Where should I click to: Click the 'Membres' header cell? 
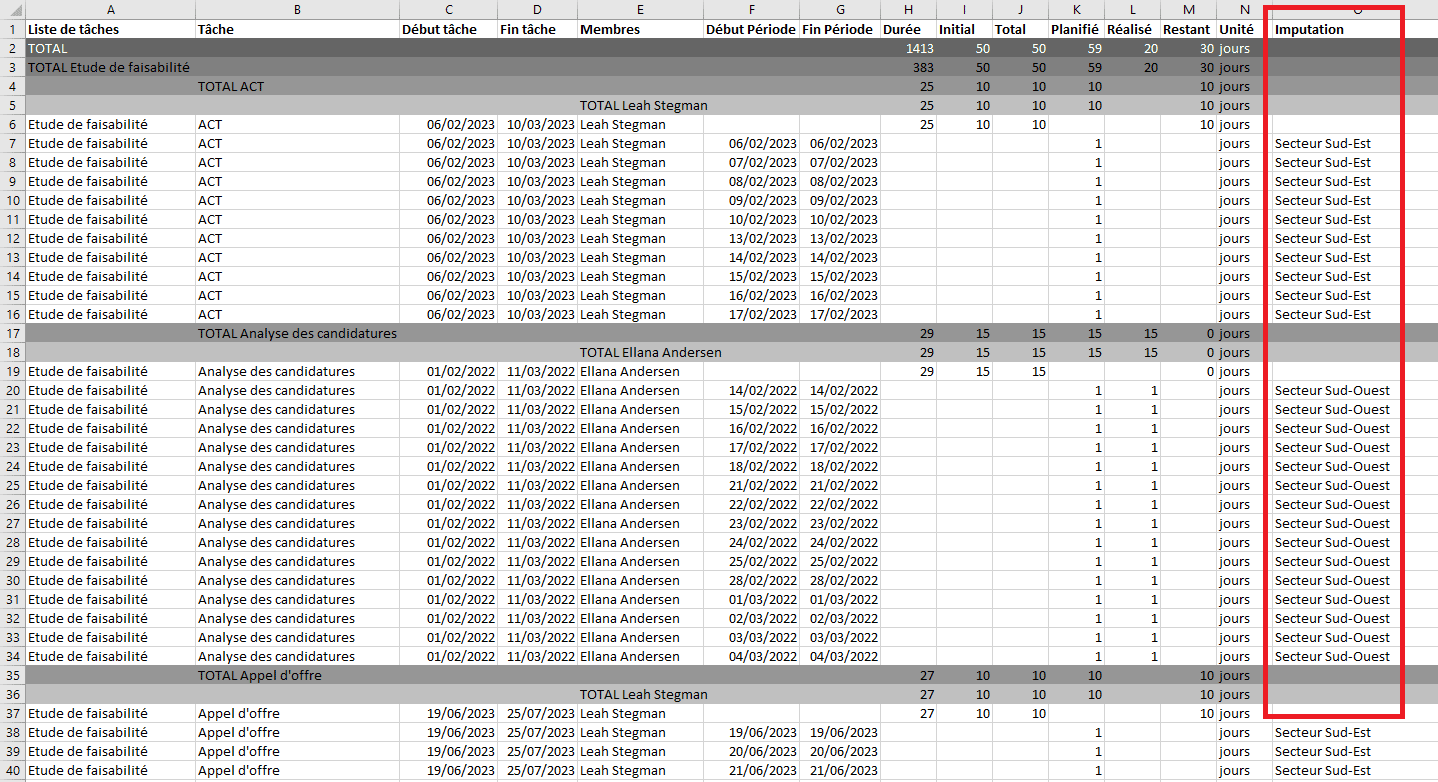coord(640,29)
